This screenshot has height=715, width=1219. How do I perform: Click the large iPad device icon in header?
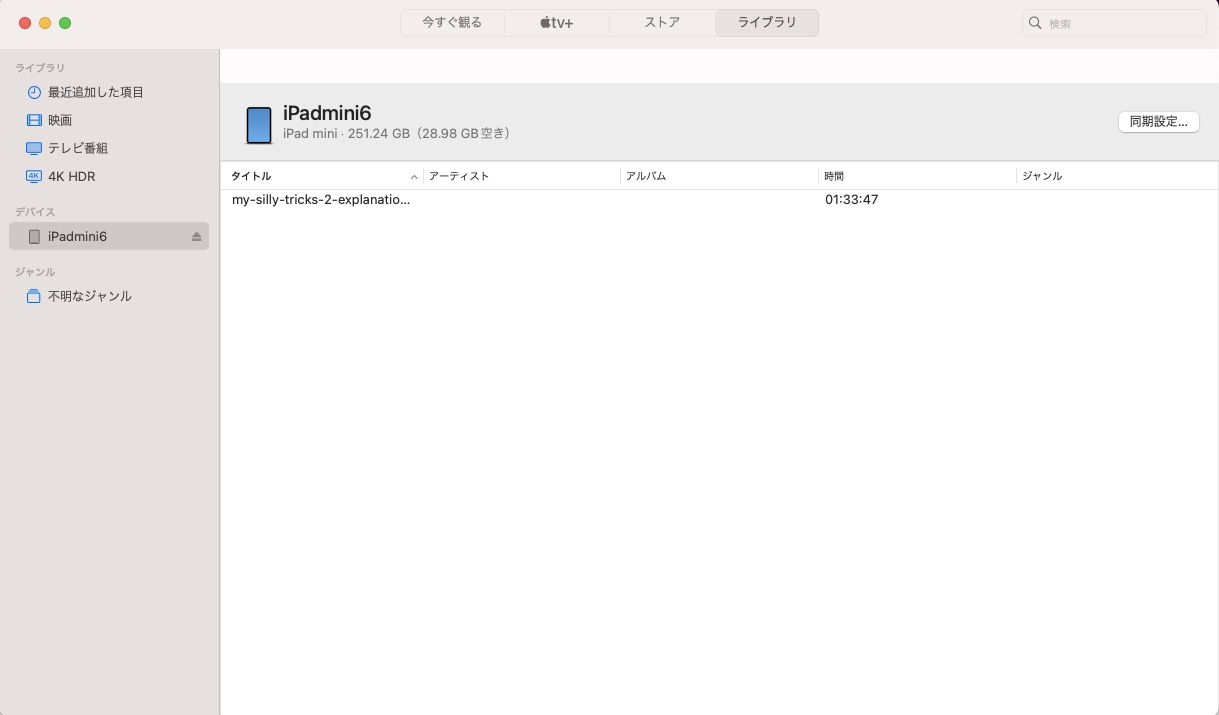tap(259, 125)
